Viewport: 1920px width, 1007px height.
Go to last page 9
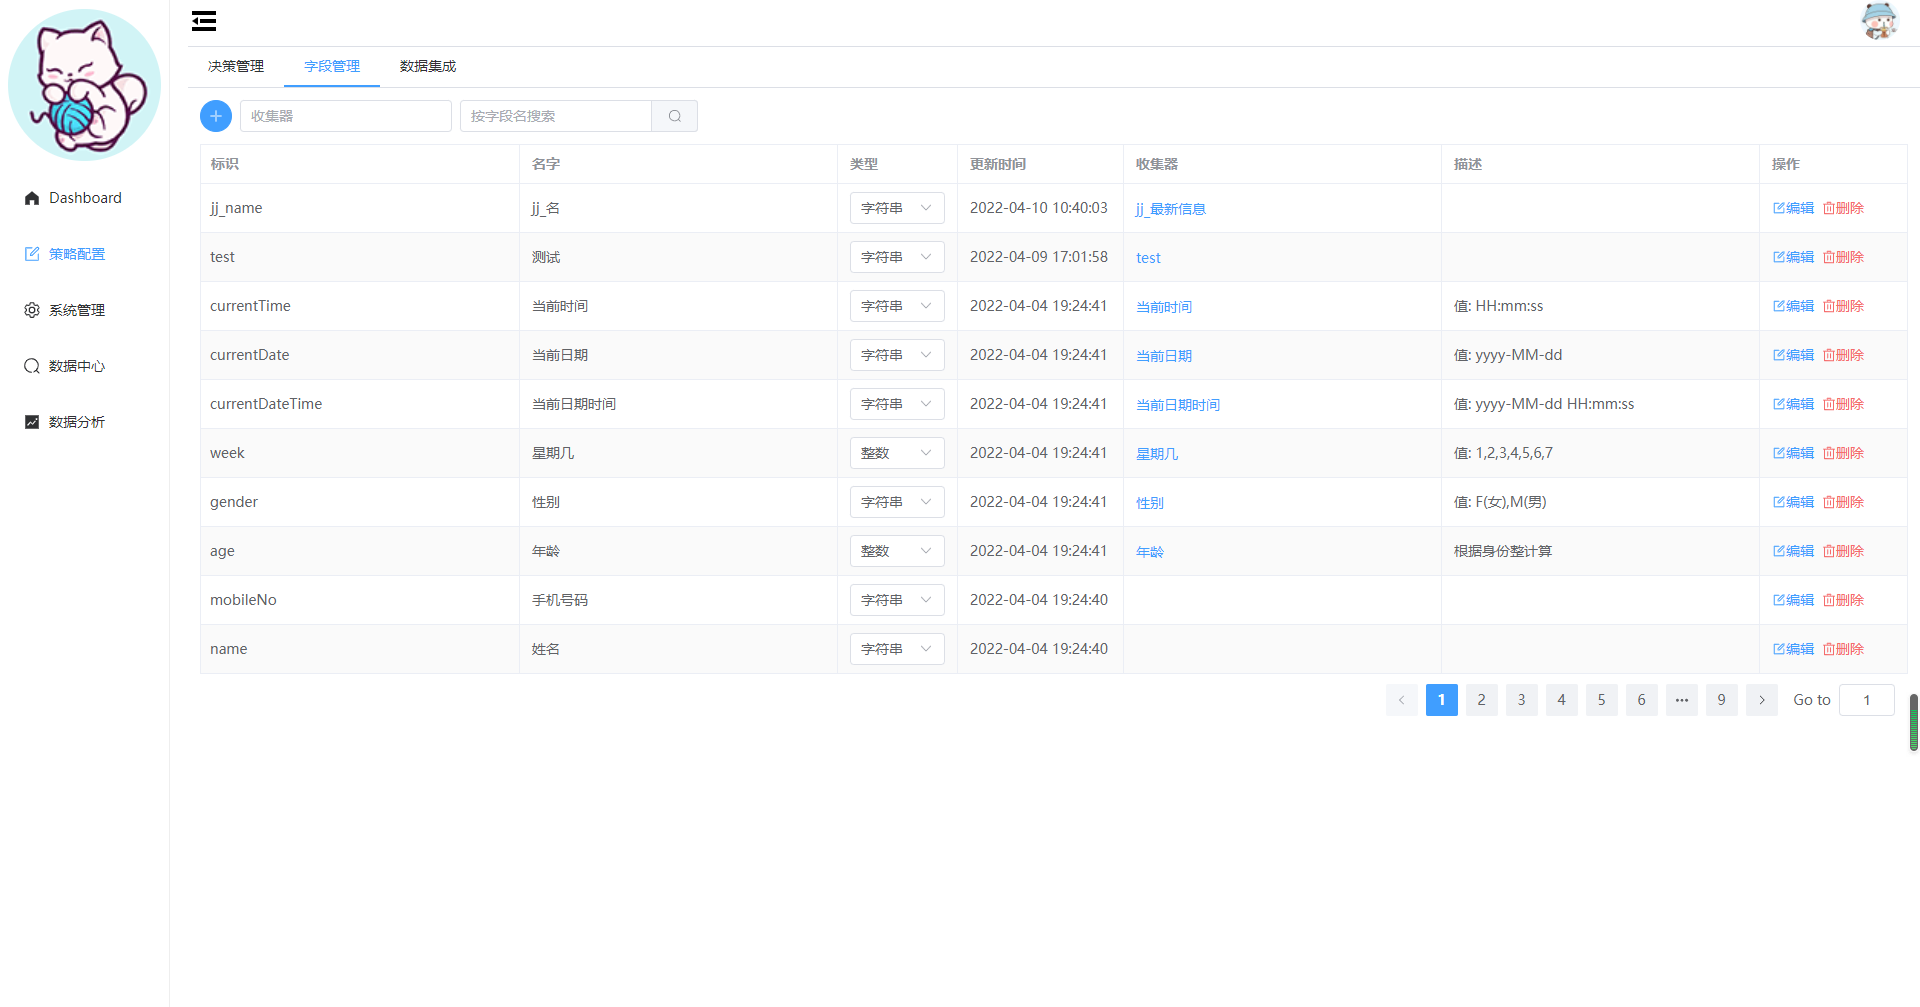(x=1722, y=700)
